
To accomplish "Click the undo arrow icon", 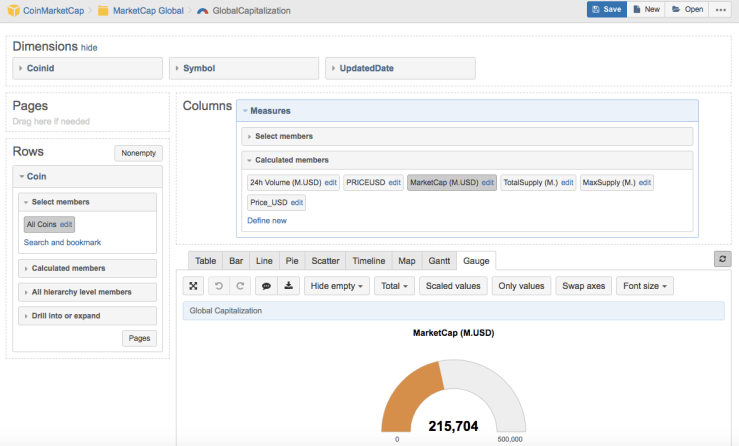I will coord(220,286).
